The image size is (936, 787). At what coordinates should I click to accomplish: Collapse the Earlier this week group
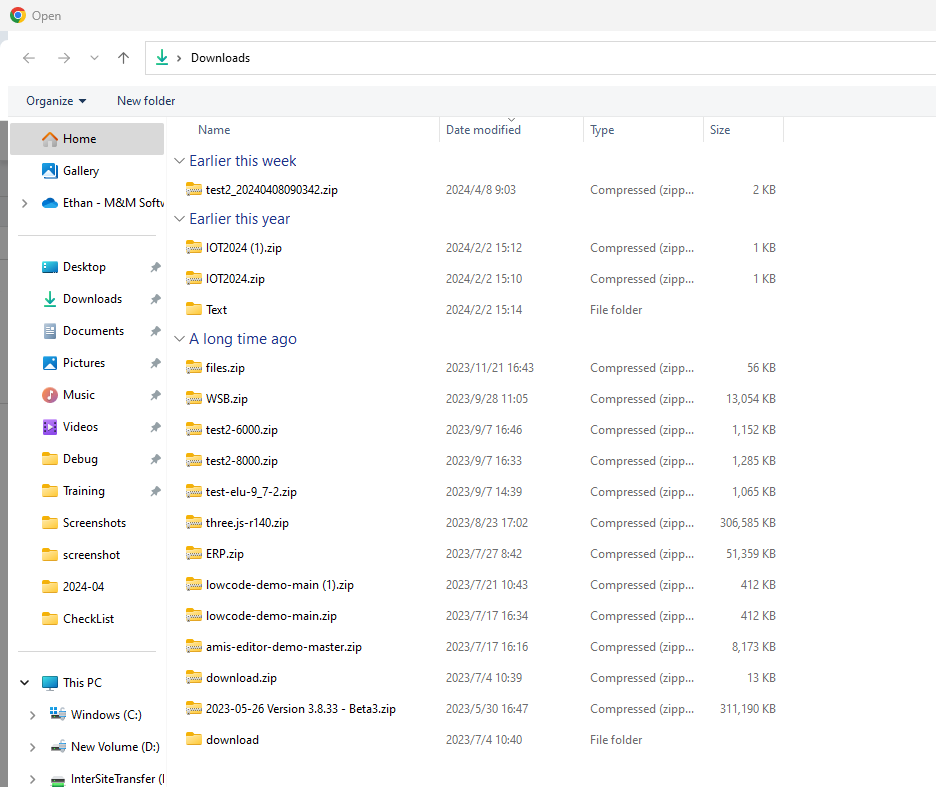tap(180, 161)
